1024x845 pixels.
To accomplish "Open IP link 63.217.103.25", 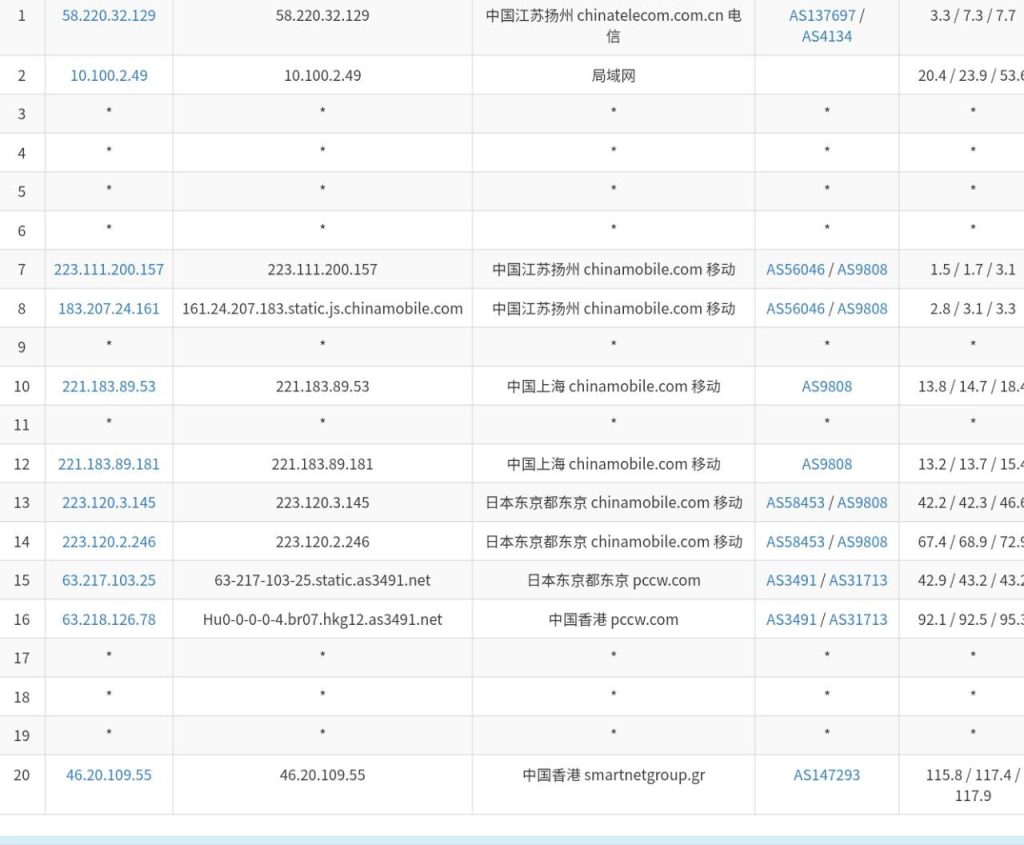I will click(108, 581).
